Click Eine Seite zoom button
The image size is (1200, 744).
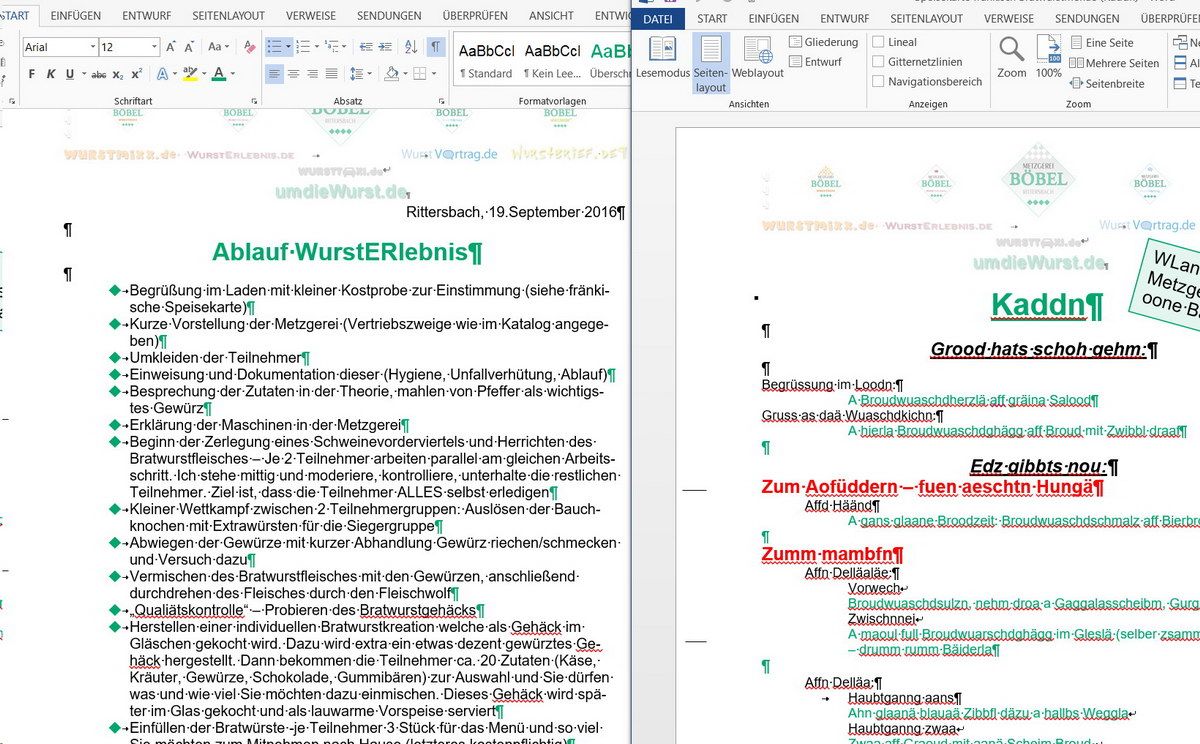(1101, 42)
